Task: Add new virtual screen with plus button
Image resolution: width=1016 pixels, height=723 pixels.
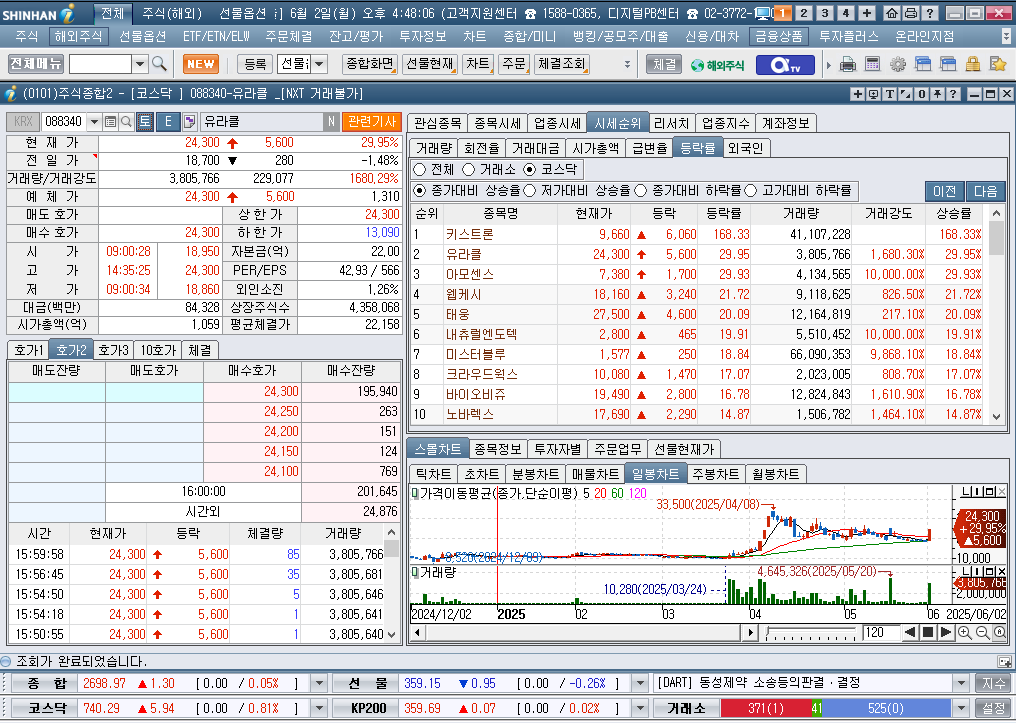Action: pos(867,13)
